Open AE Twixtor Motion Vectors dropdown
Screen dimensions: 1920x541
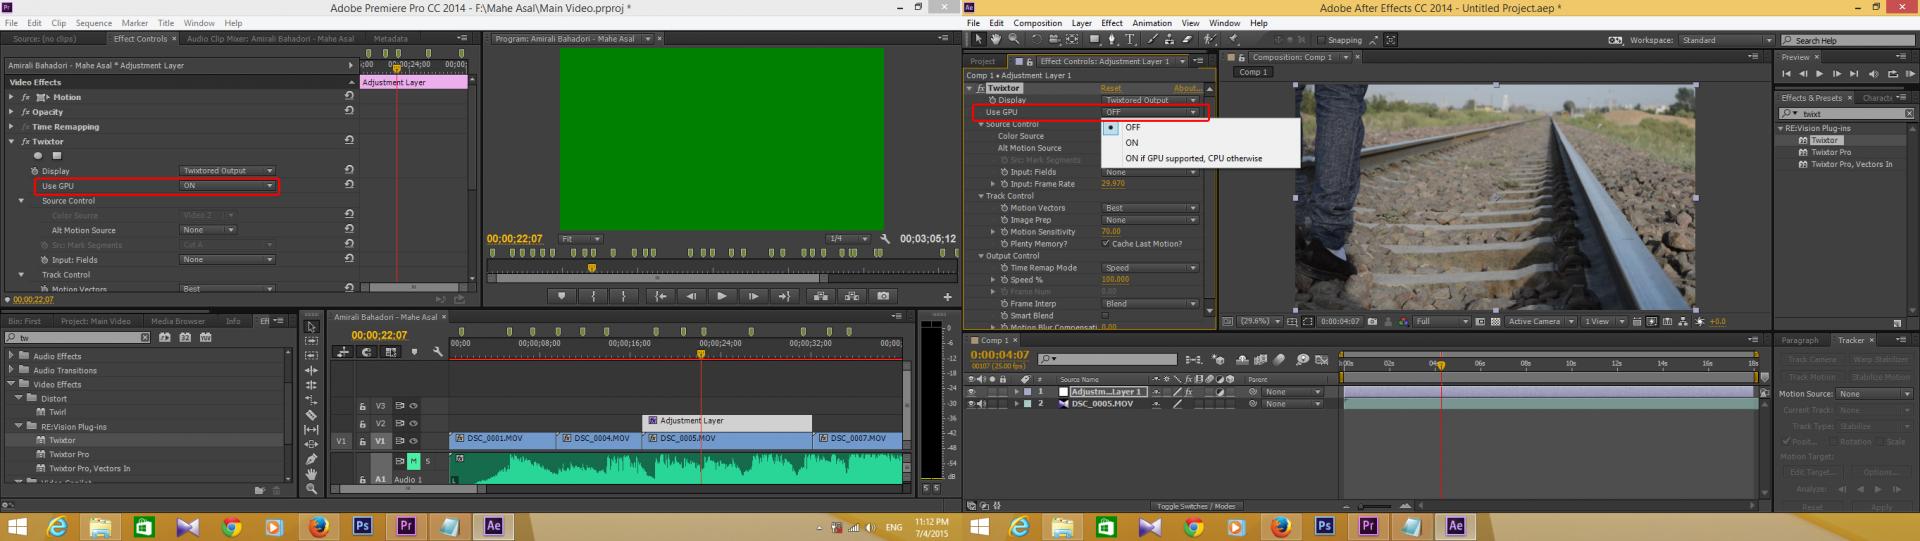(1150, 208)
